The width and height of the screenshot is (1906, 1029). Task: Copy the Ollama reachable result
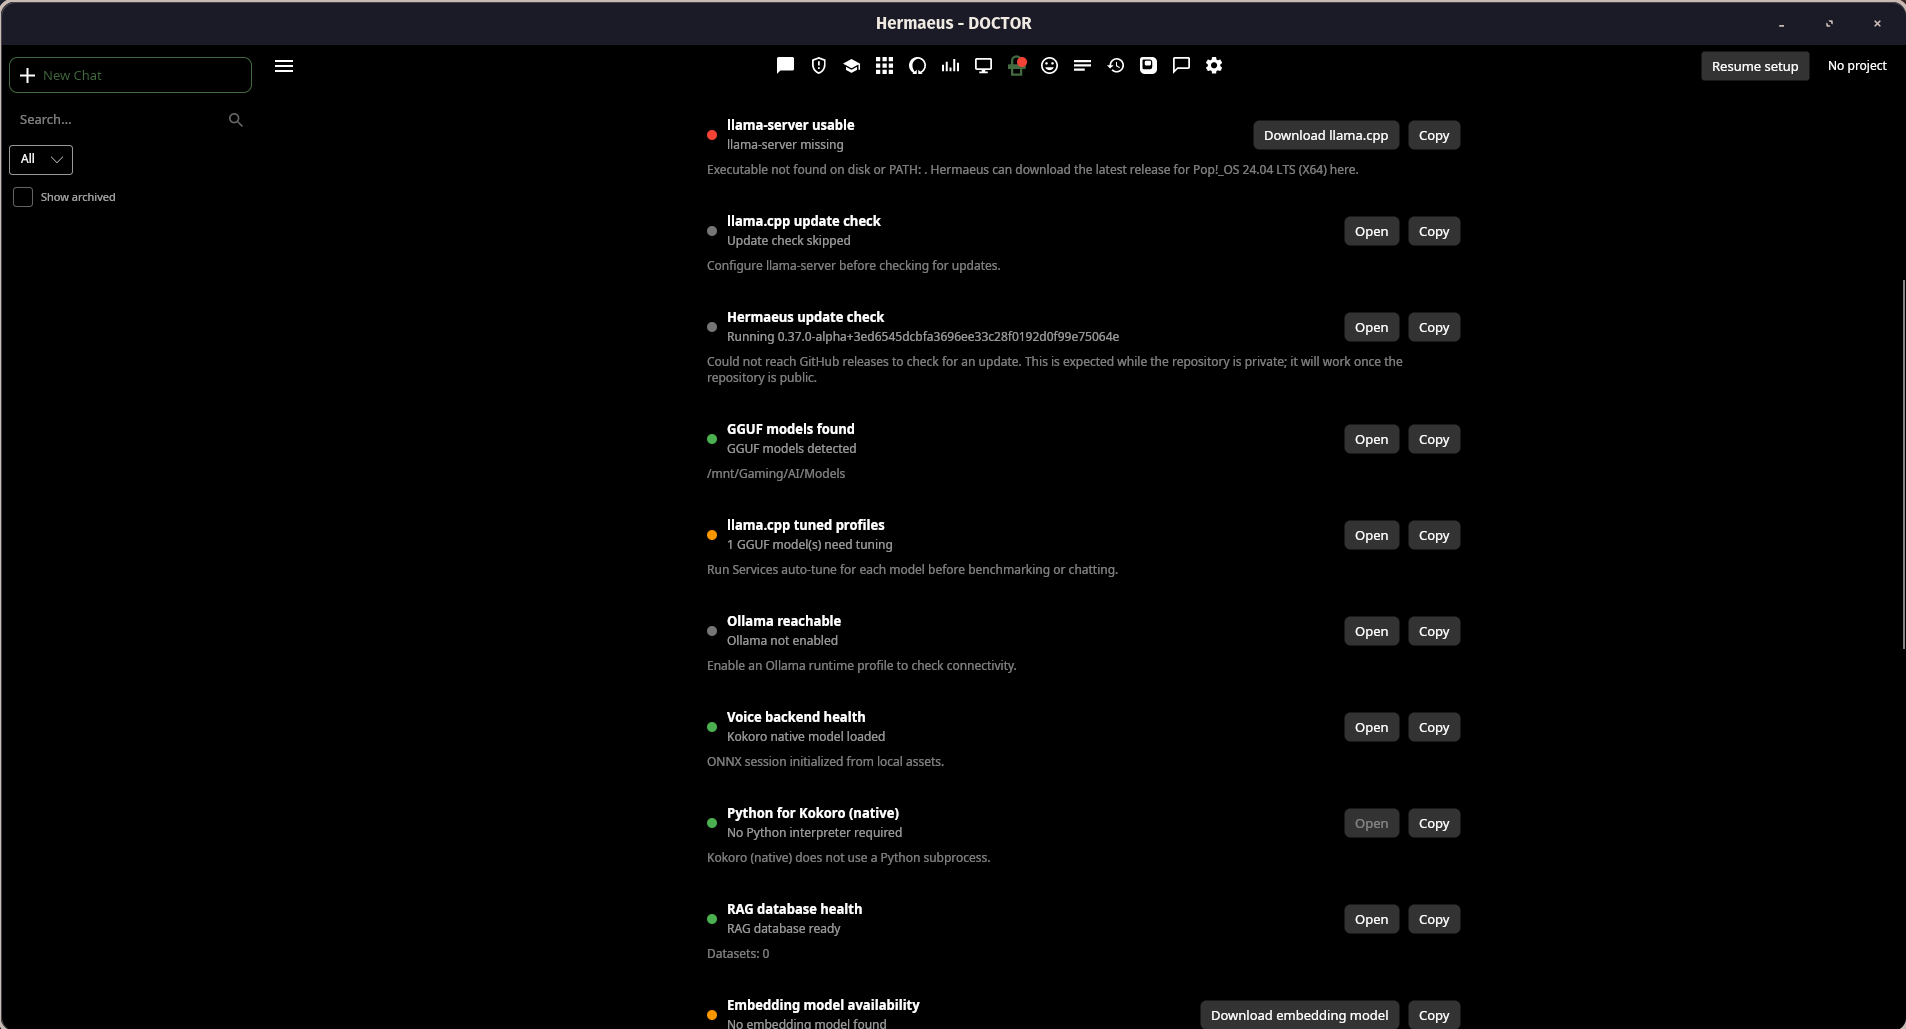(1433, 631)
